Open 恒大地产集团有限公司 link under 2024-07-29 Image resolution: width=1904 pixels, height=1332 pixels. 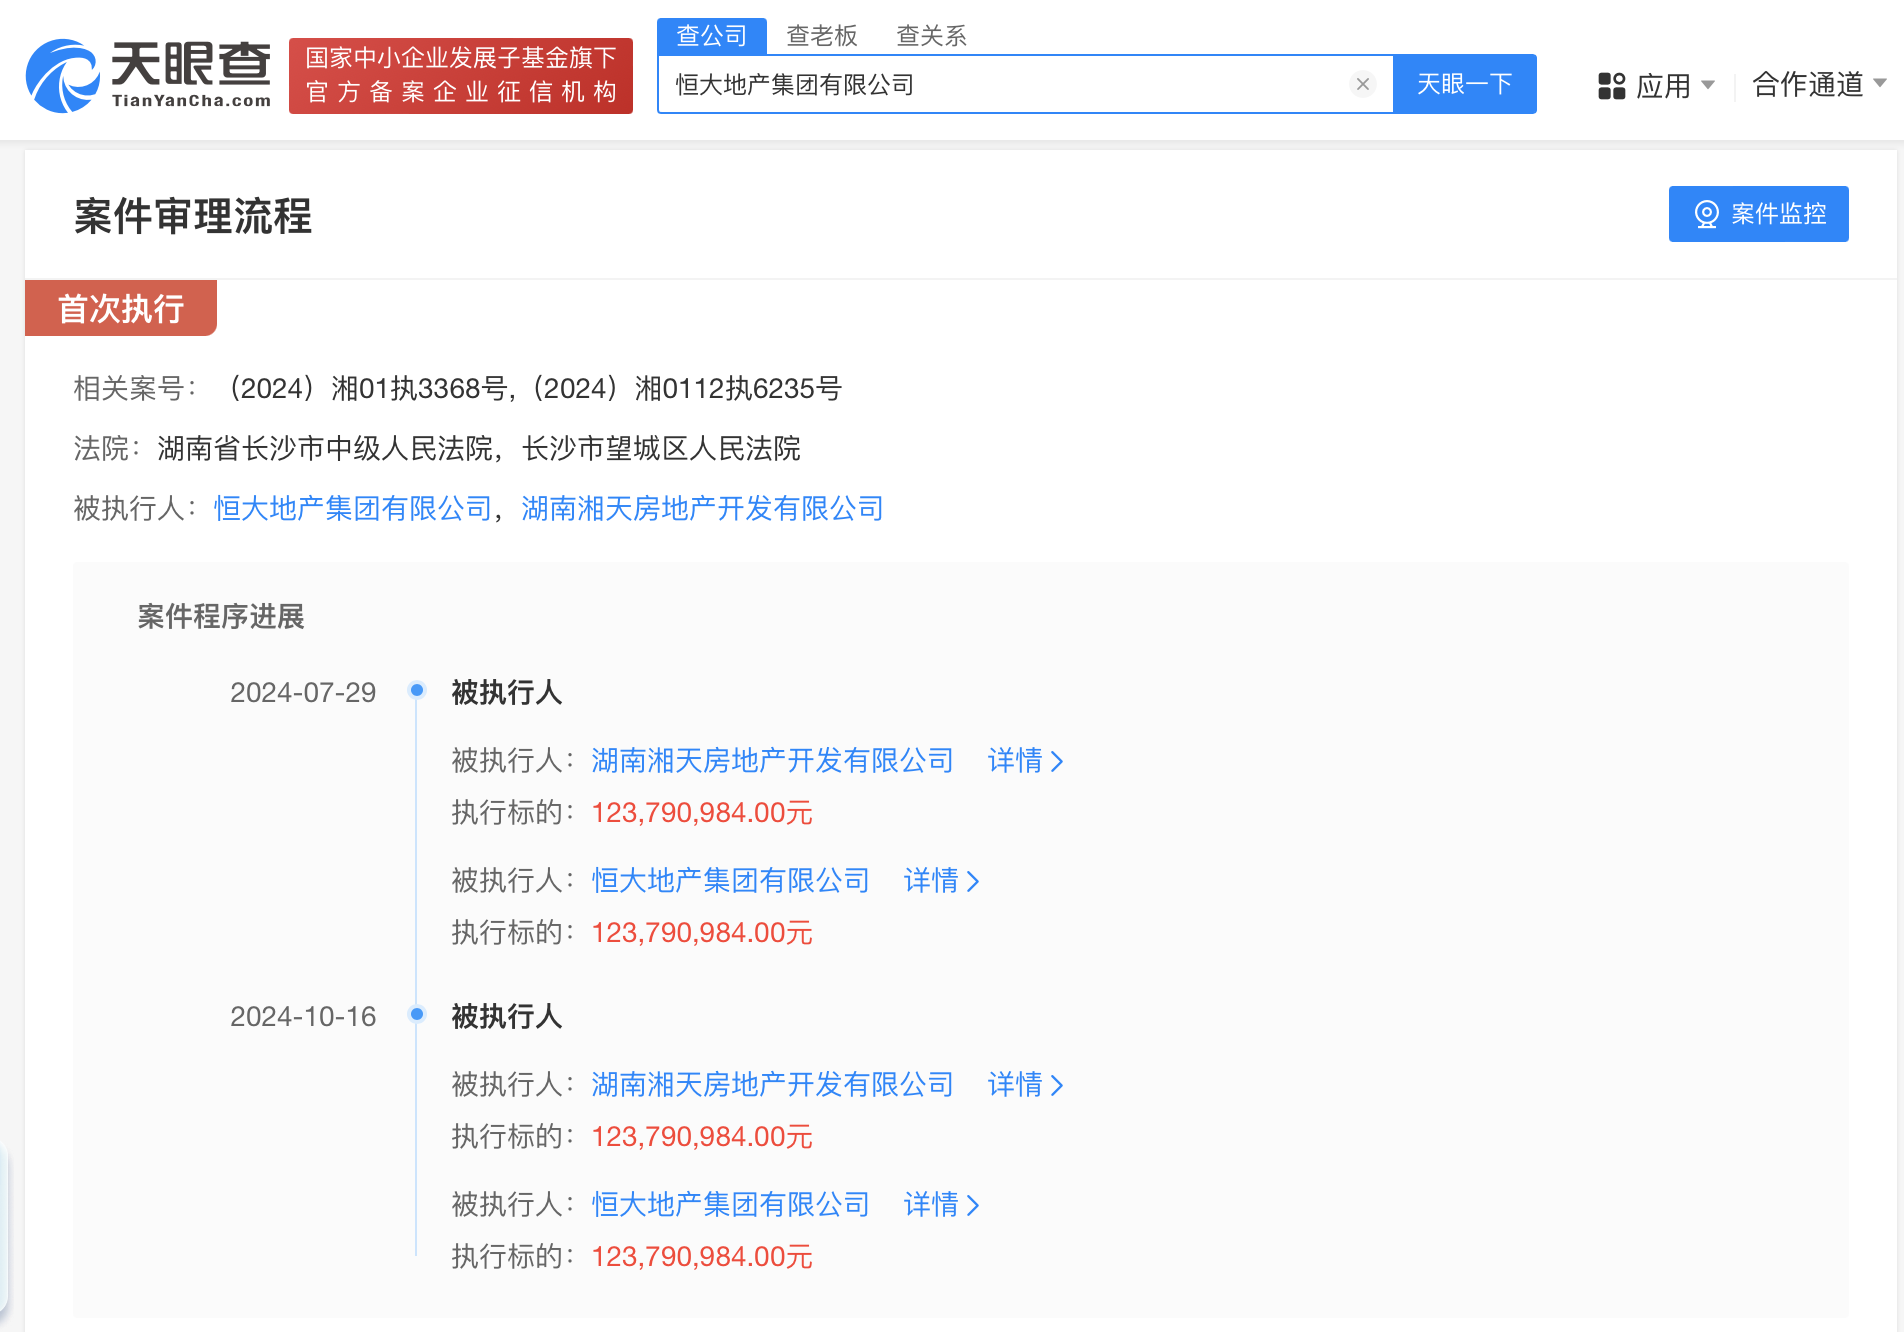tap(730, 880)
